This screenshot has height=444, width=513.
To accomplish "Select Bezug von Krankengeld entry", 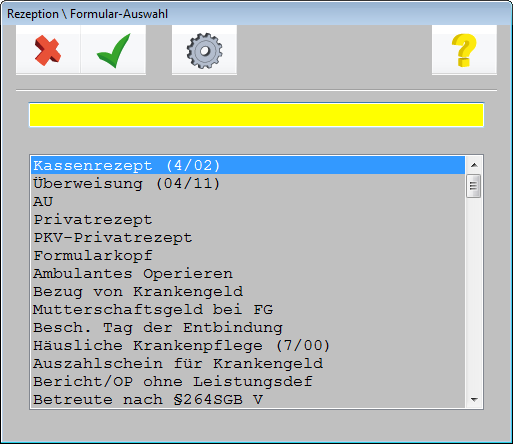I will [248, 292].
